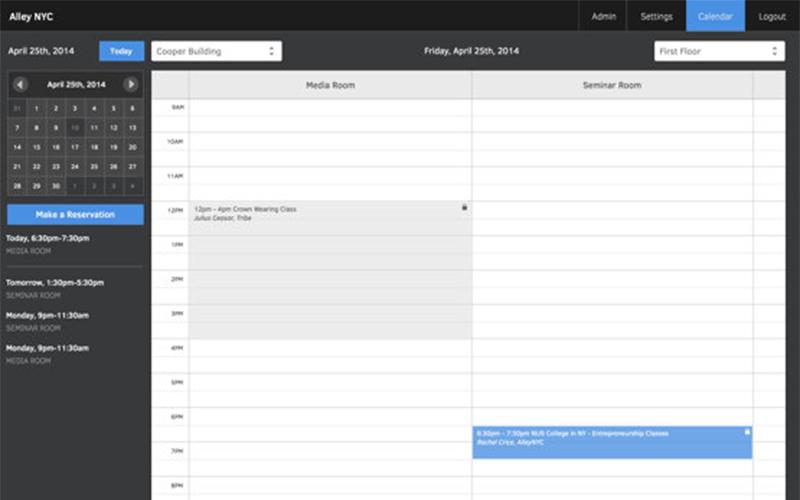Image resolution: width=800 pixels, height=500 pixels.
Task: Click Make a Reservation button
Action: tap(76, 215)
